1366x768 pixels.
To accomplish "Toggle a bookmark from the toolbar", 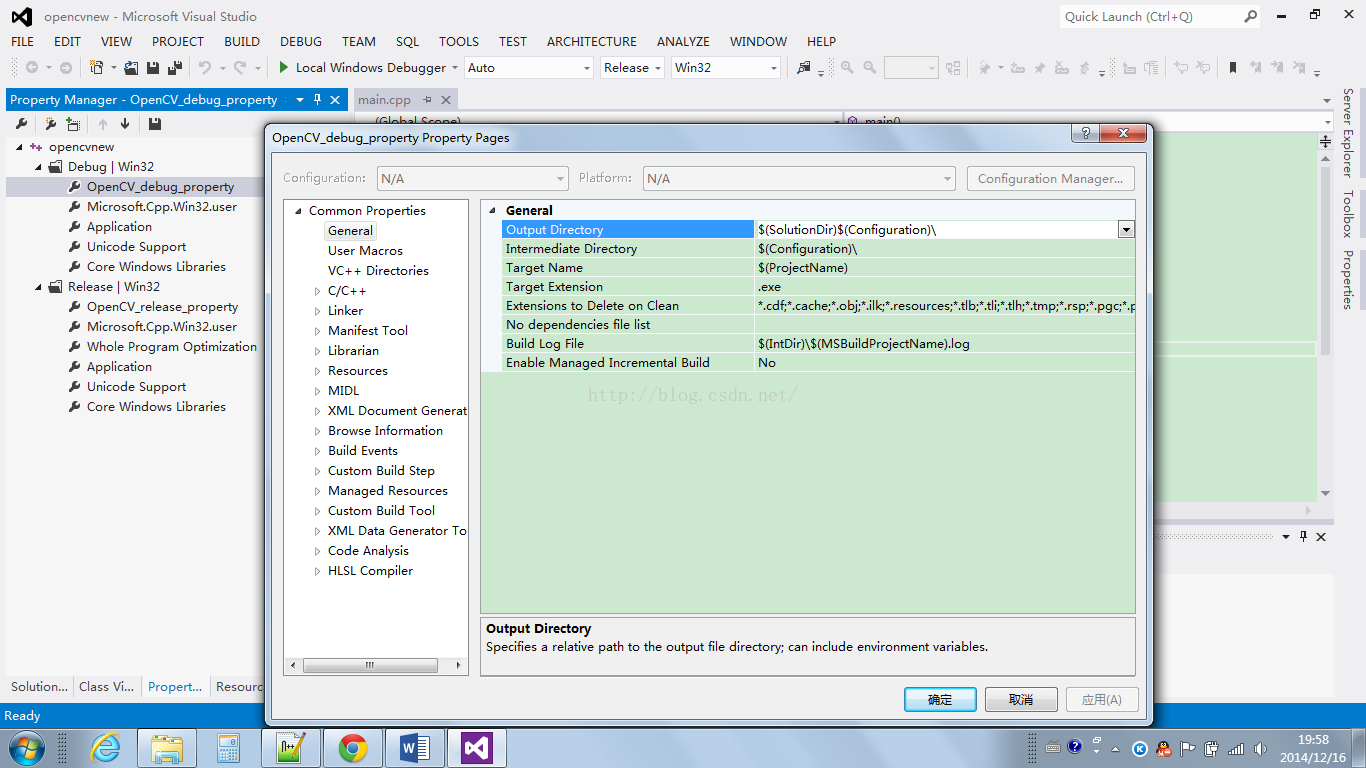I will 1233,68.
